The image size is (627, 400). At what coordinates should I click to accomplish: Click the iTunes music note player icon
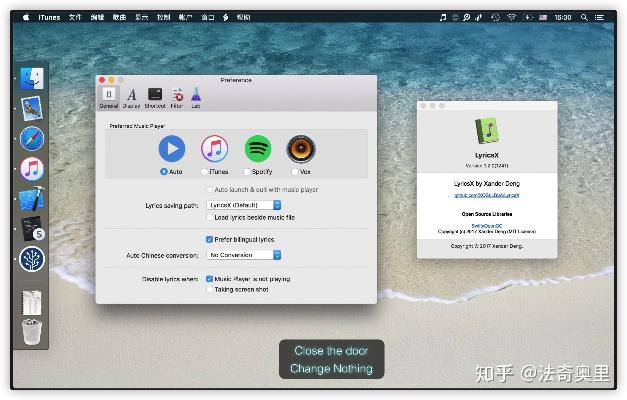pyautogui.click(x=215, y=149)
